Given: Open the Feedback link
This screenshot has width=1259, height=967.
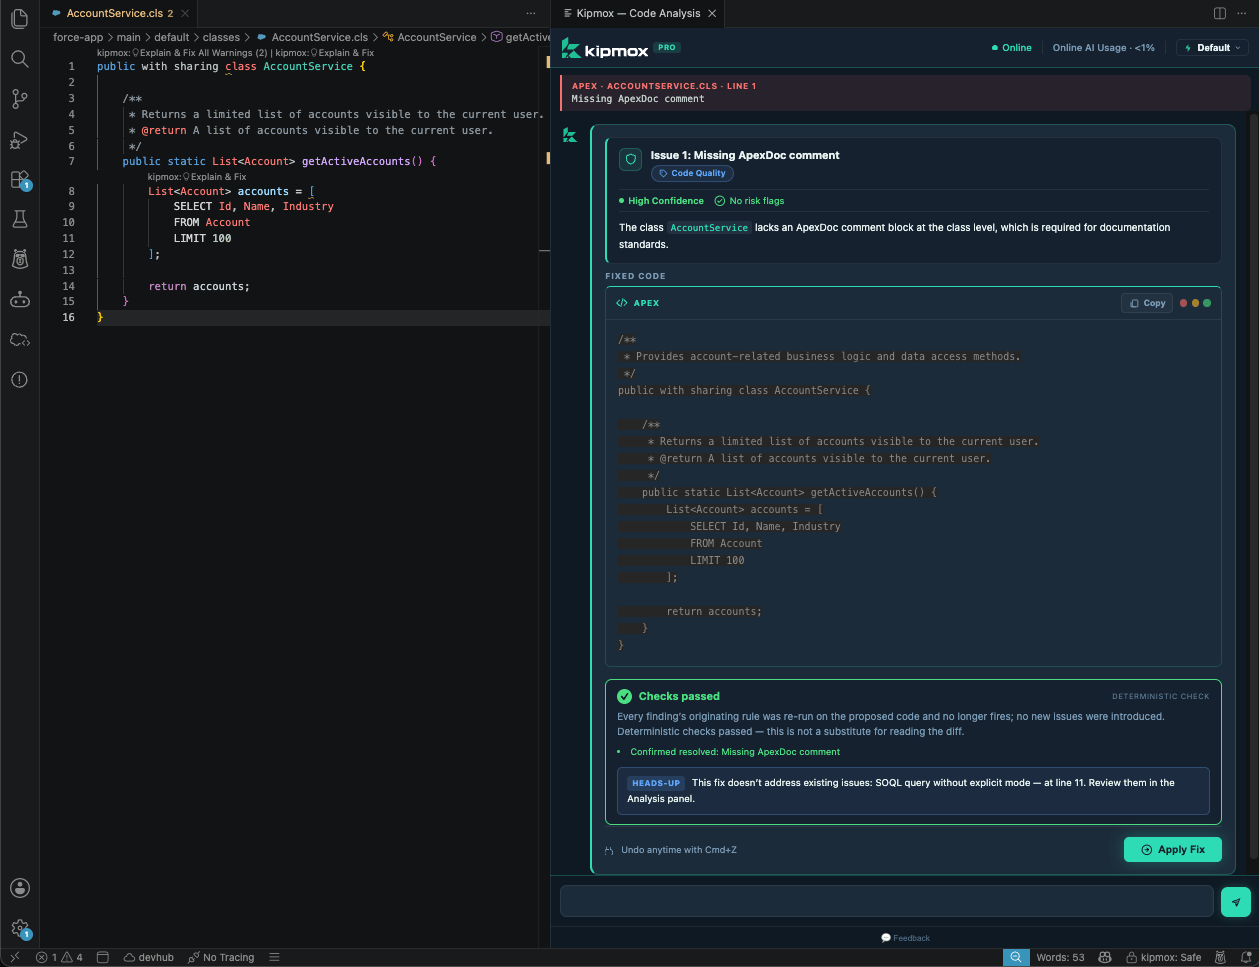Looking at the screenshot, I should tap(905, 938).
